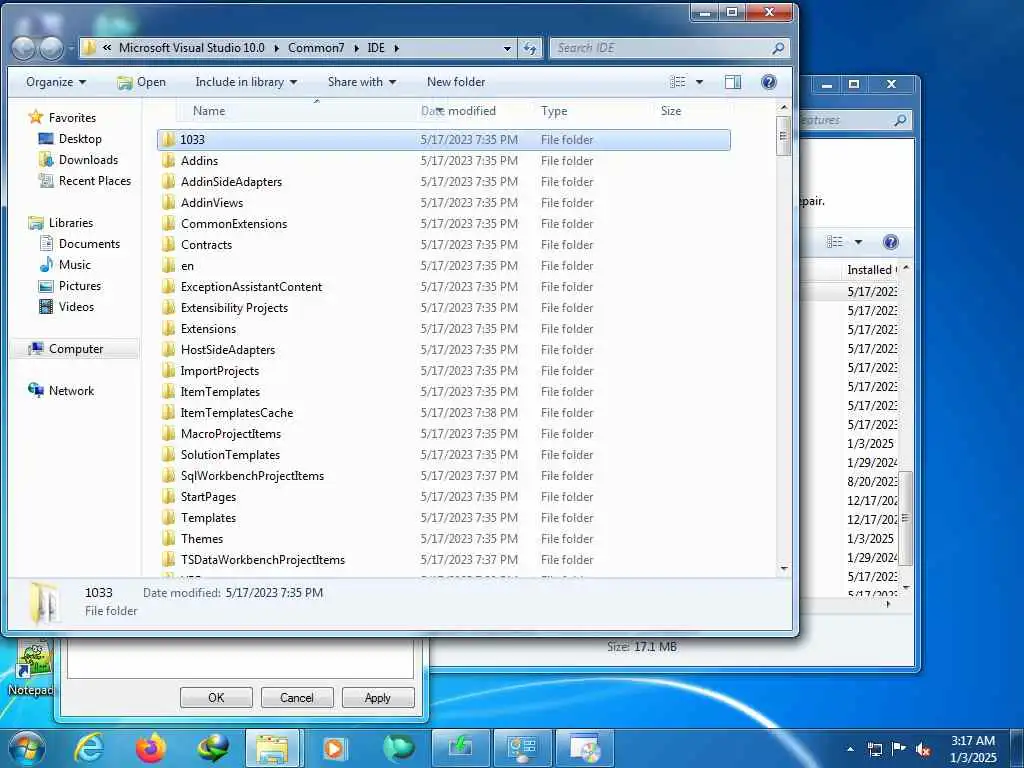Select the Themes folder
Screen dimensions: 1024x768
(x=443, y=539)
